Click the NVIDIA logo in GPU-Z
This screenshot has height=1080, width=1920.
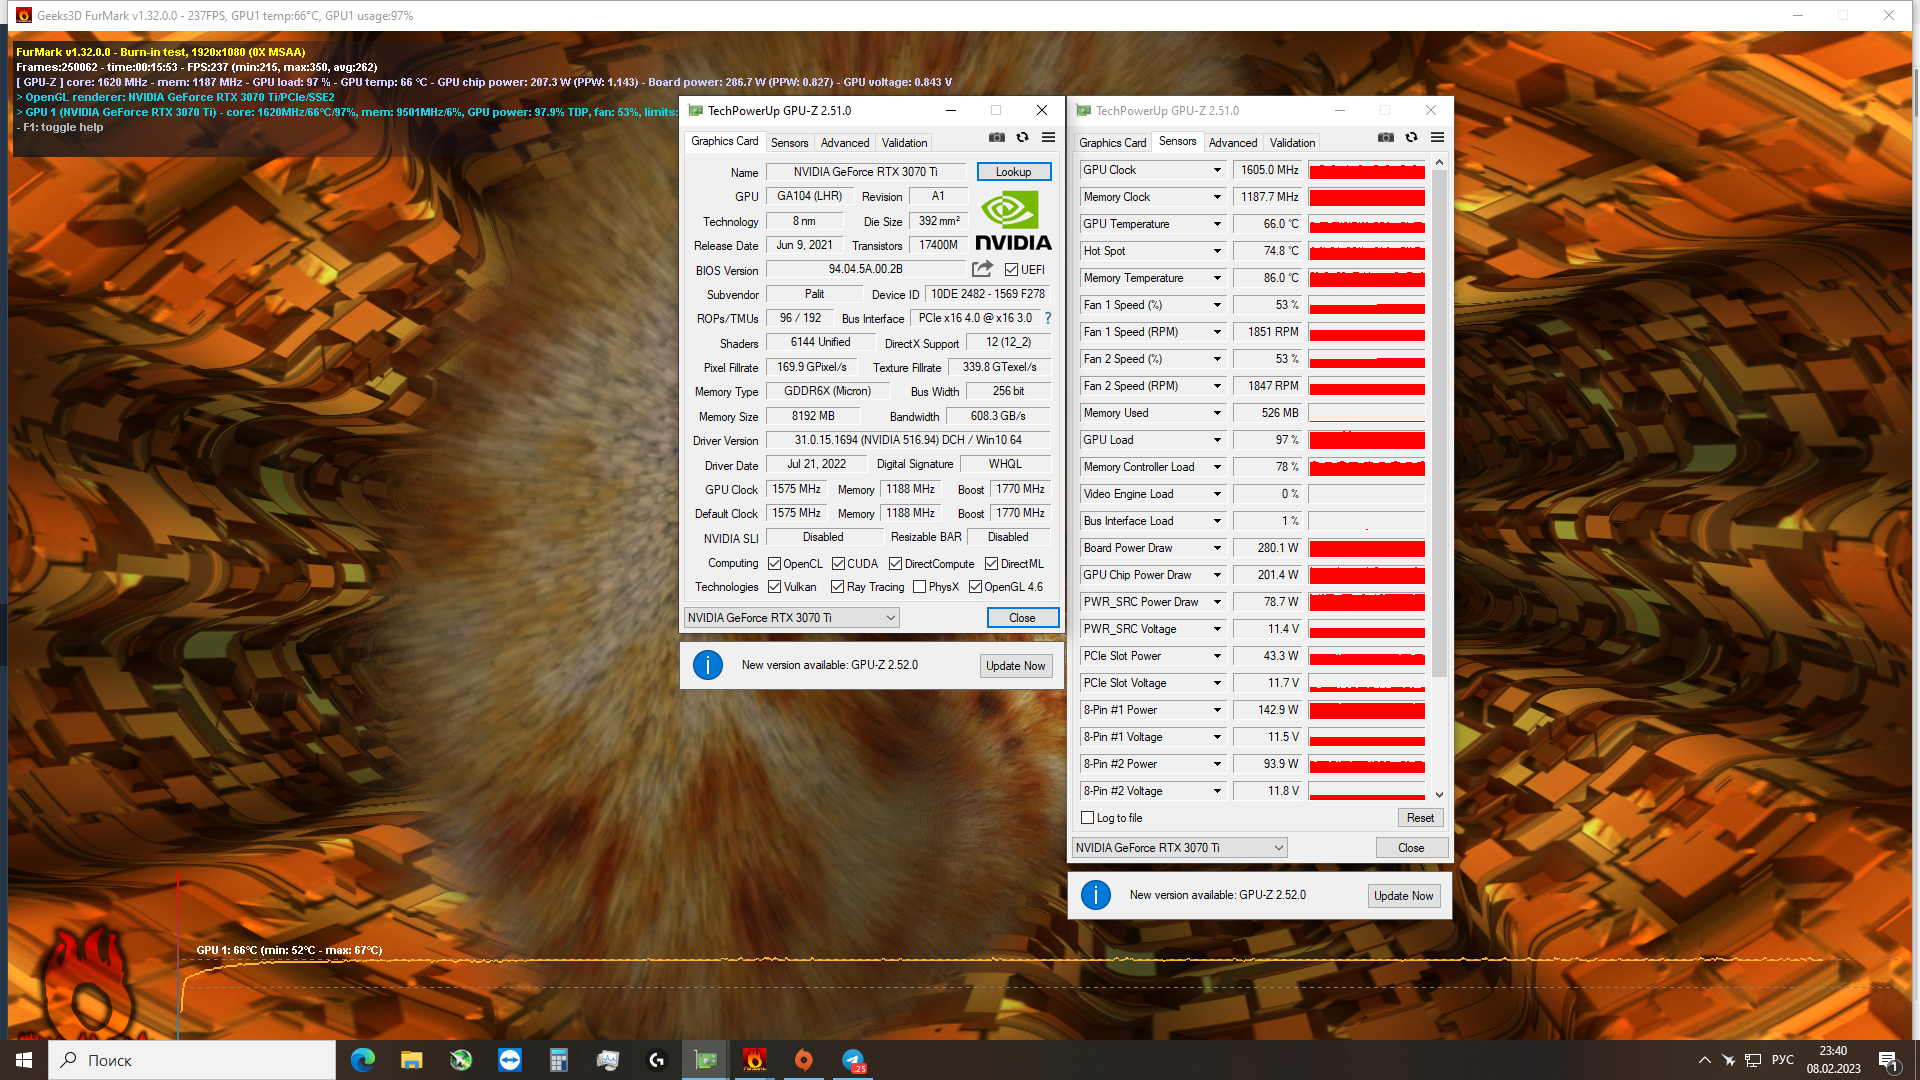click(1013, 221)
